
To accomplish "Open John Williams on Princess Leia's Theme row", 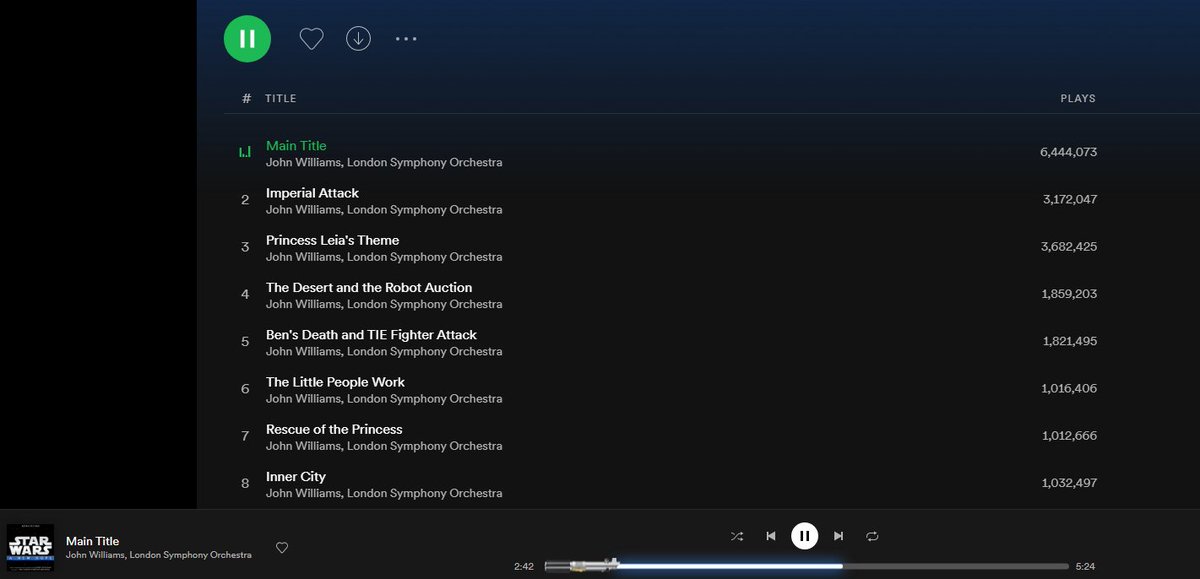I will [303, 257].
